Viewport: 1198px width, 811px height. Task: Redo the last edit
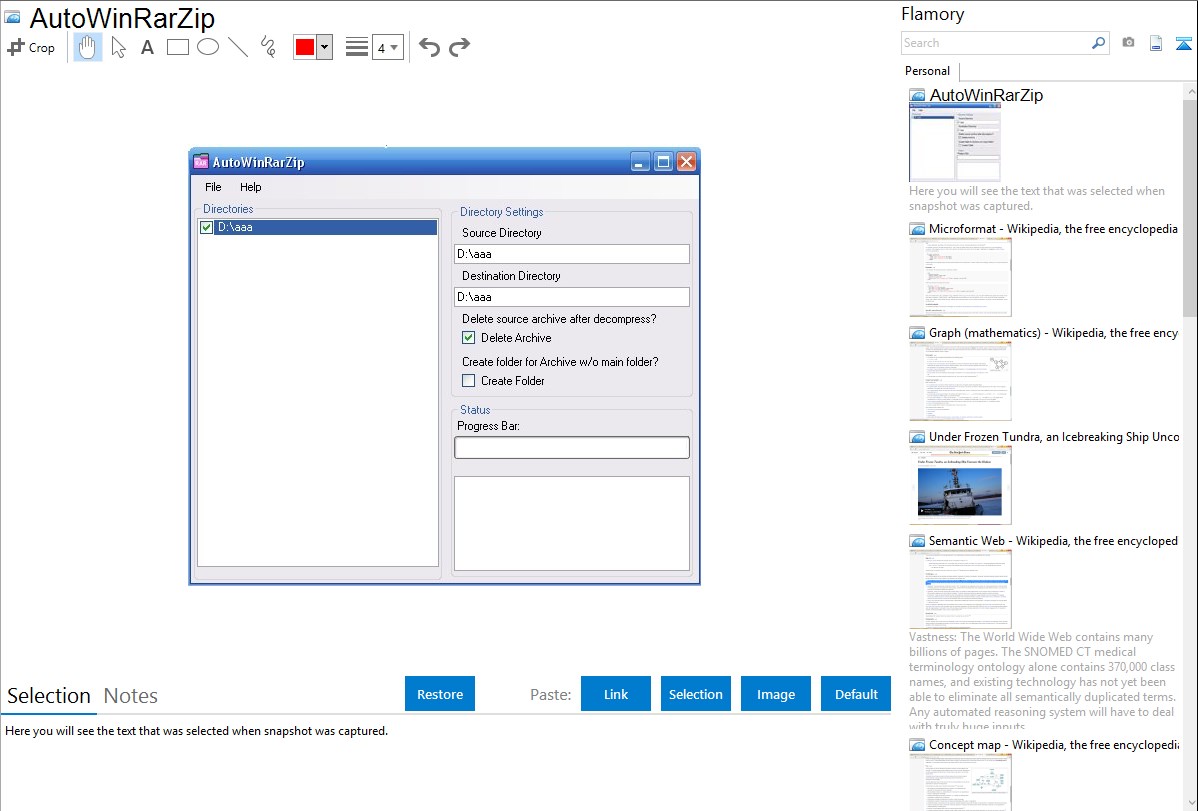click(x=459, y=47)
